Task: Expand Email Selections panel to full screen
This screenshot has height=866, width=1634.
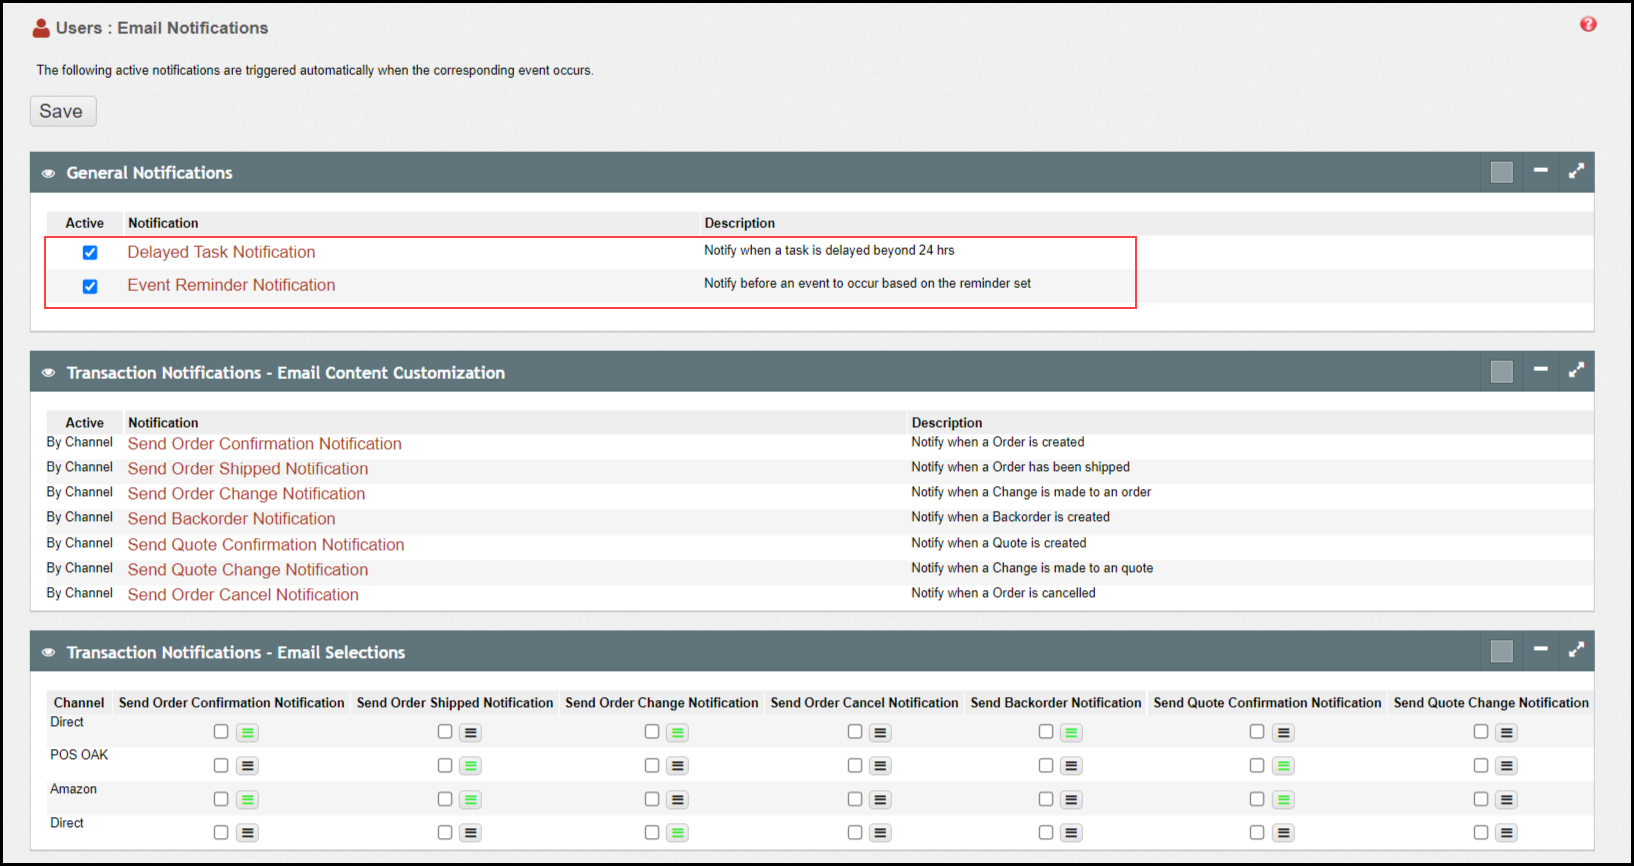Action: 1576,650
